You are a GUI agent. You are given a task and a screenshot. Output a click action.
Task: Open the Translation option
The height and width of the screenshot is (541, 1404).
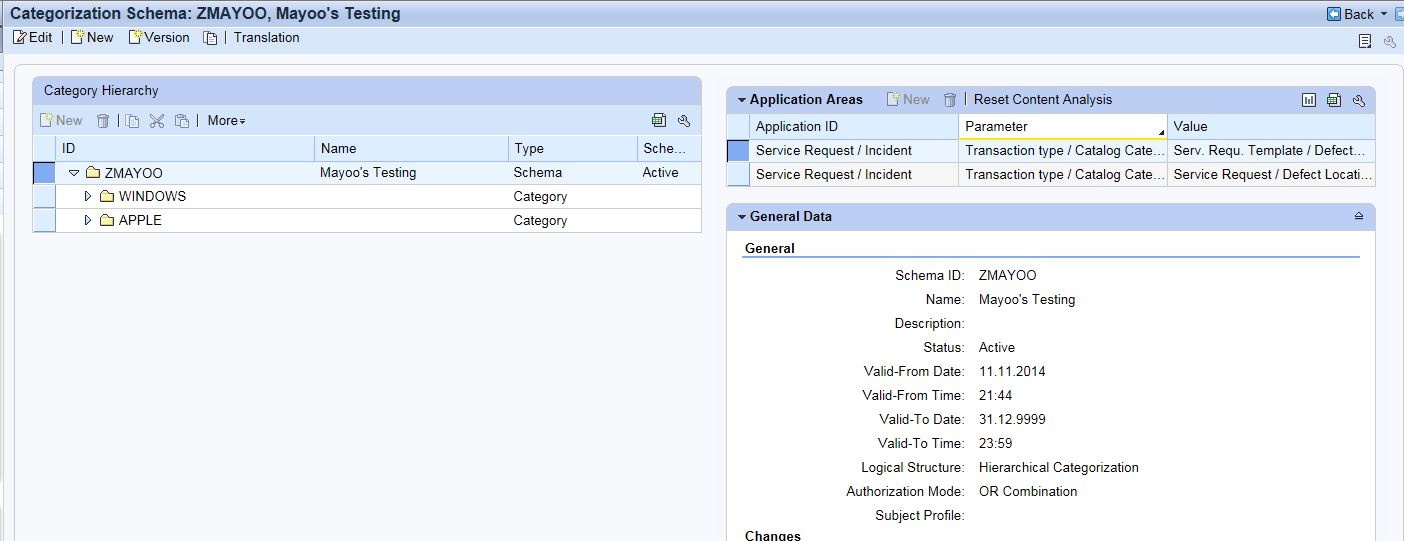click(266, 37)
